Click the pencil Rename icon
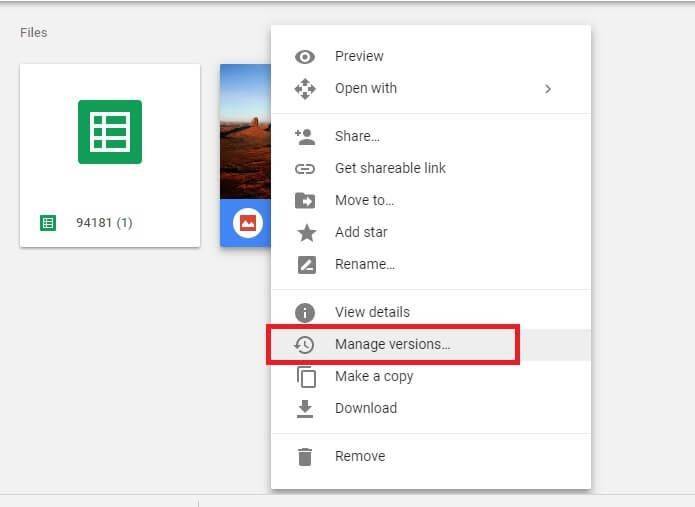 [x=307, y=265]
